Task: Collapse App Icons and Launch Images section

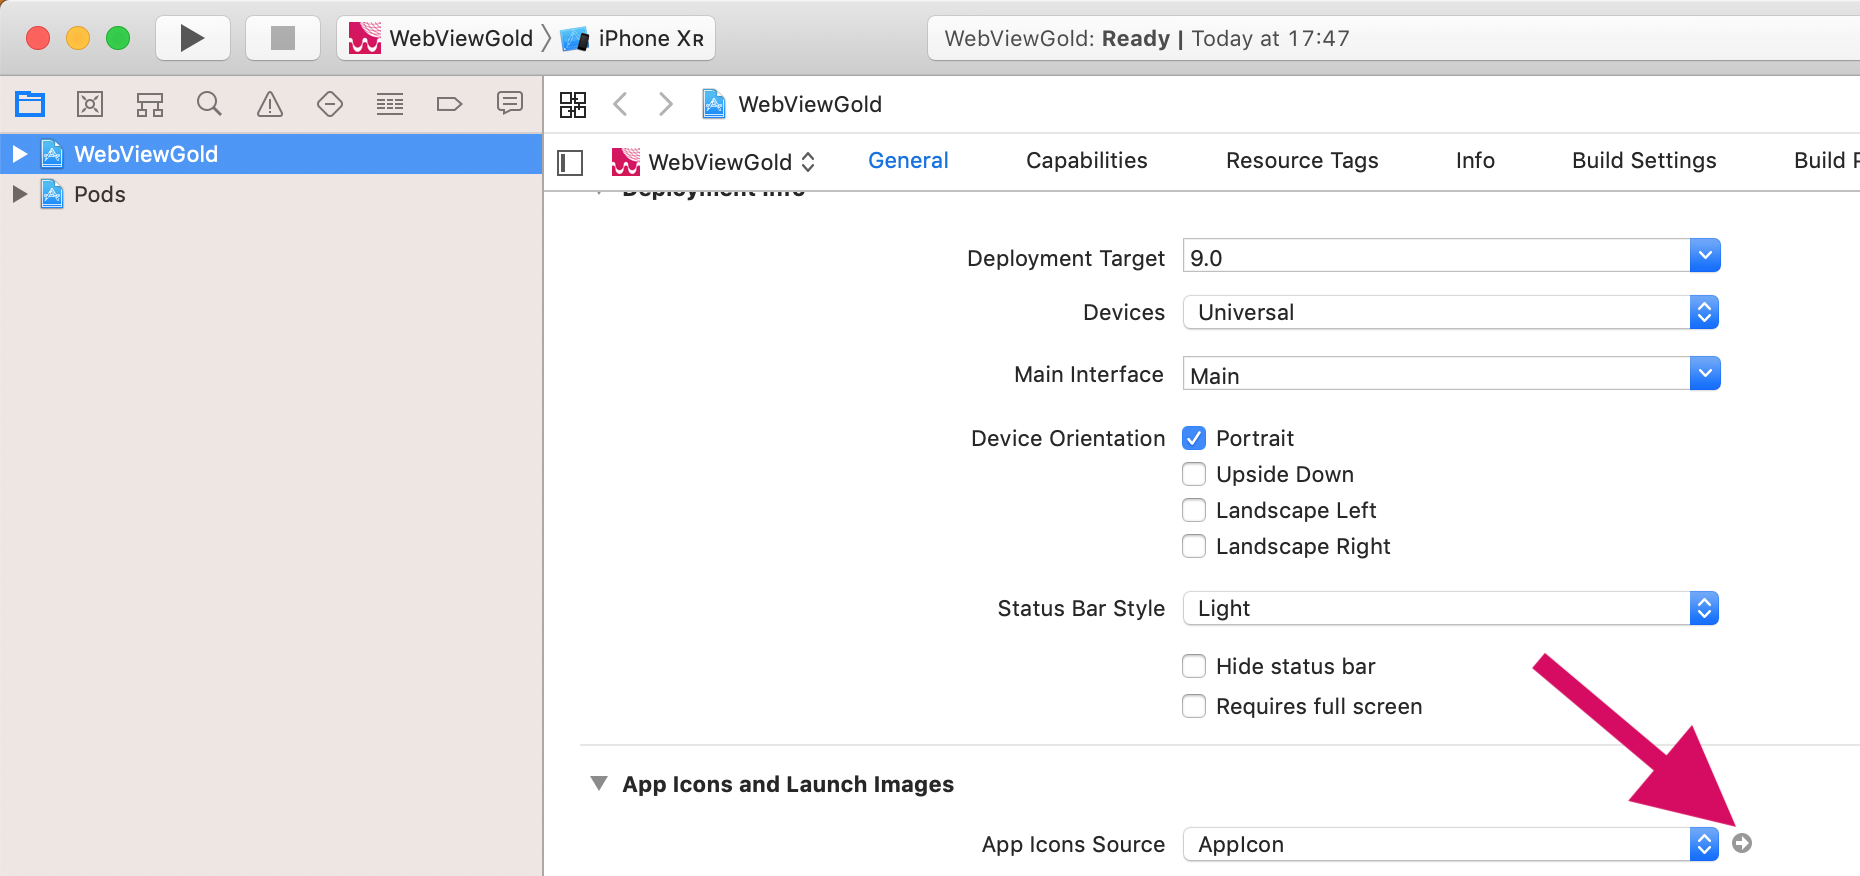Action: tap(599, 783)
